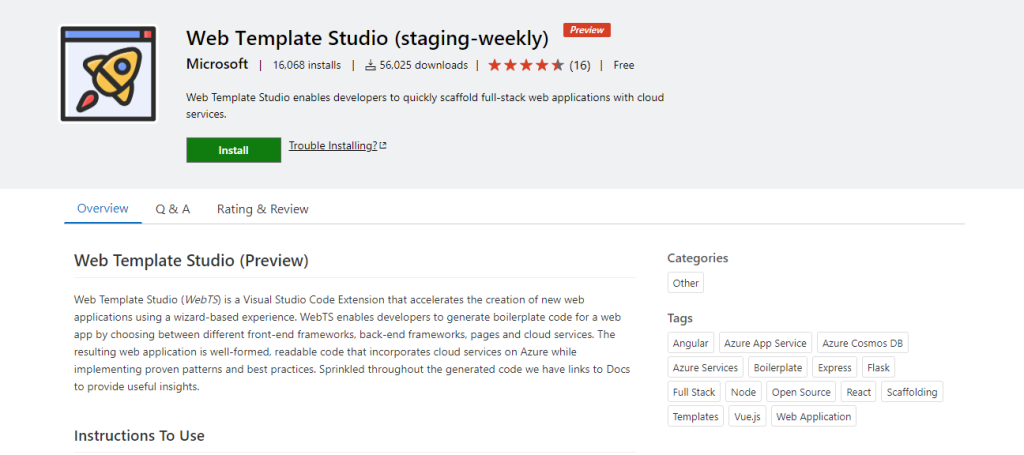Click the Instructions To Use heading
The image size is (1024, 455).
click(139, 435)
